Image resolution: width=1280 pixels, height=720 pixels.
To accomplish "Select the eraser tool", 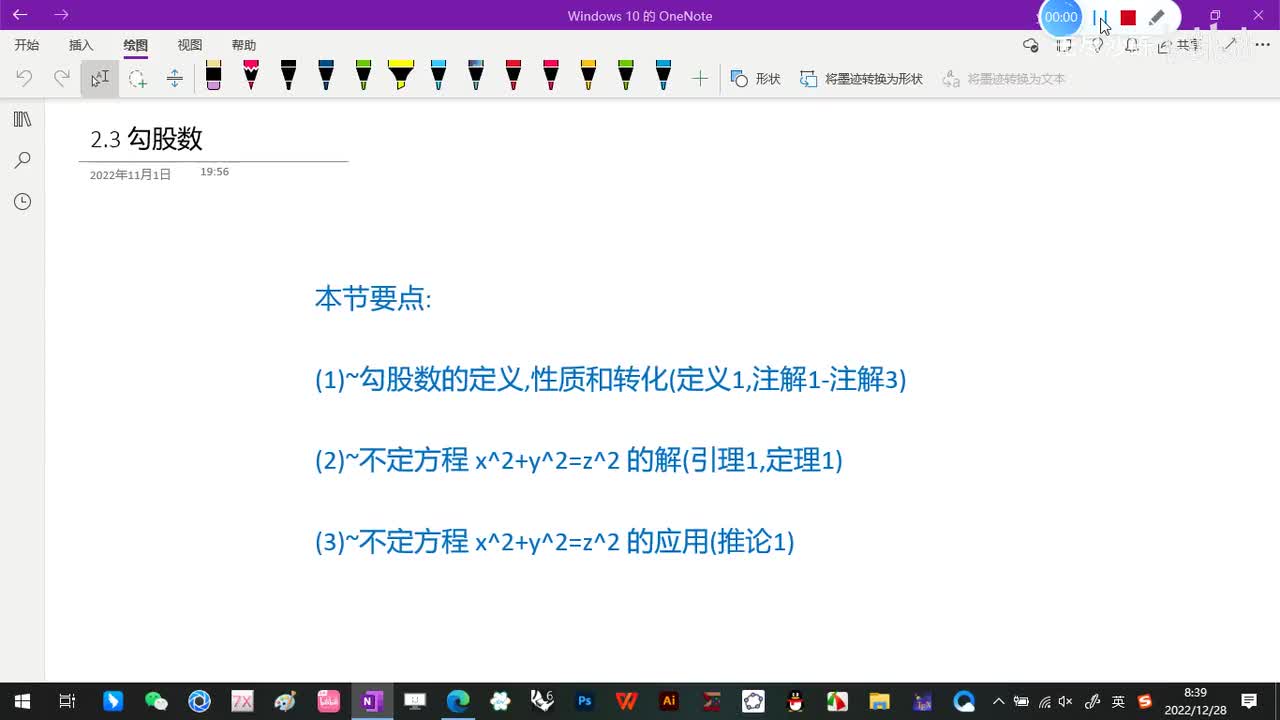I will pos(213,76).
